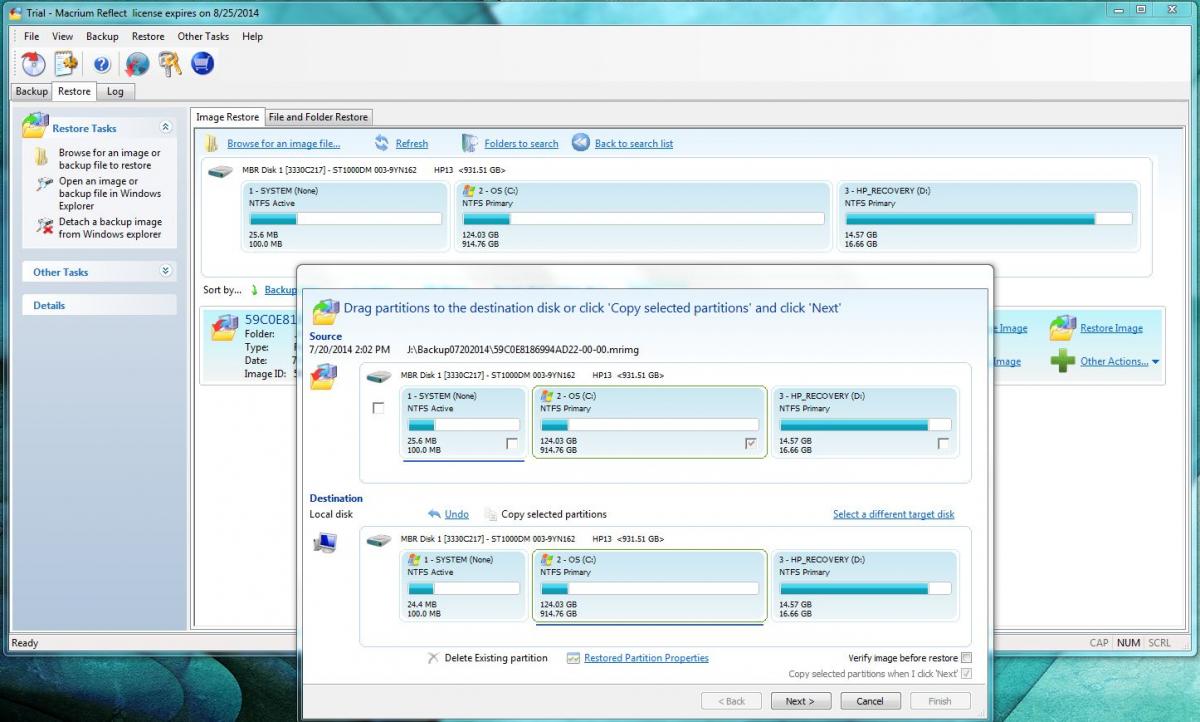Click the folder icon beside Browse for an image
The height and width of the screenshot is (722, 1200).
(x=42, y=157)
